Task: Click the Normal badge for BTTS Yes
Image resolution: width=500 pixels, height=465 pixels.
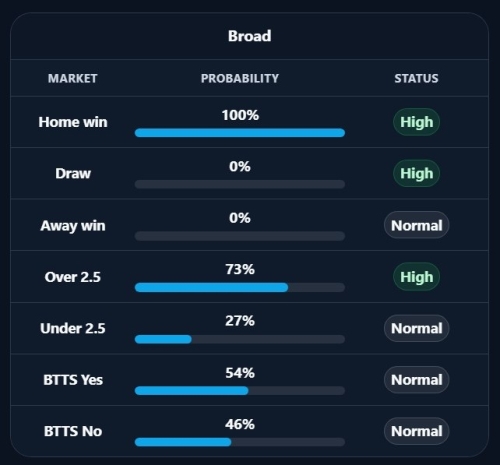Action: (416, 380)
